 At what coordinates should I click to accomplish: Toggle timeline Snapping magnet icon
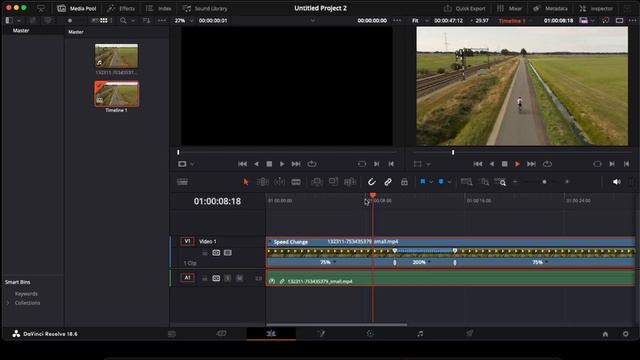point(371,182)
